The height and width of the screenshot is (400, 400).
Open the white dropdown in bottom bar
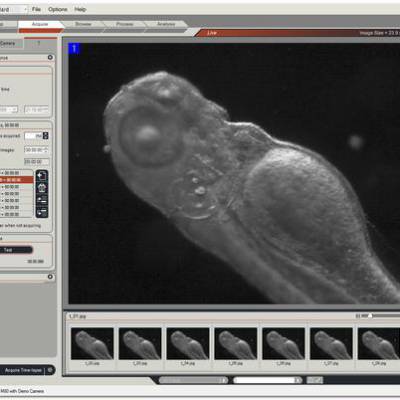268,380
